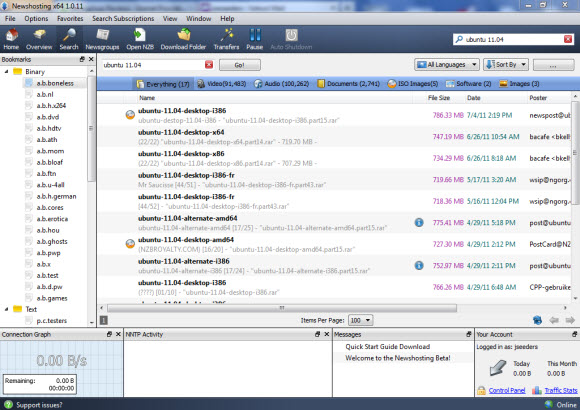Click the results list vertical scrollbar
Viewport: 580px width, 410px height.
tap(575, 152)
